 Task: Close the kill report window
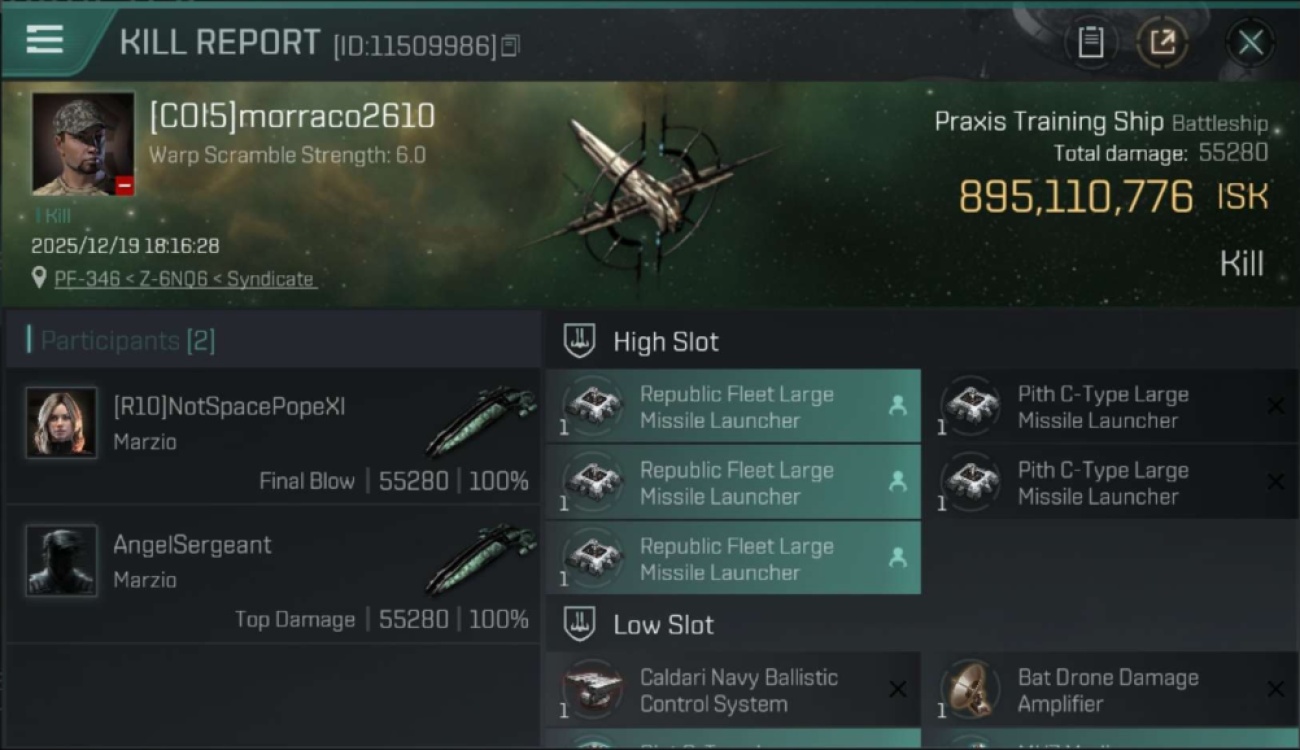tap(1250, 42)
